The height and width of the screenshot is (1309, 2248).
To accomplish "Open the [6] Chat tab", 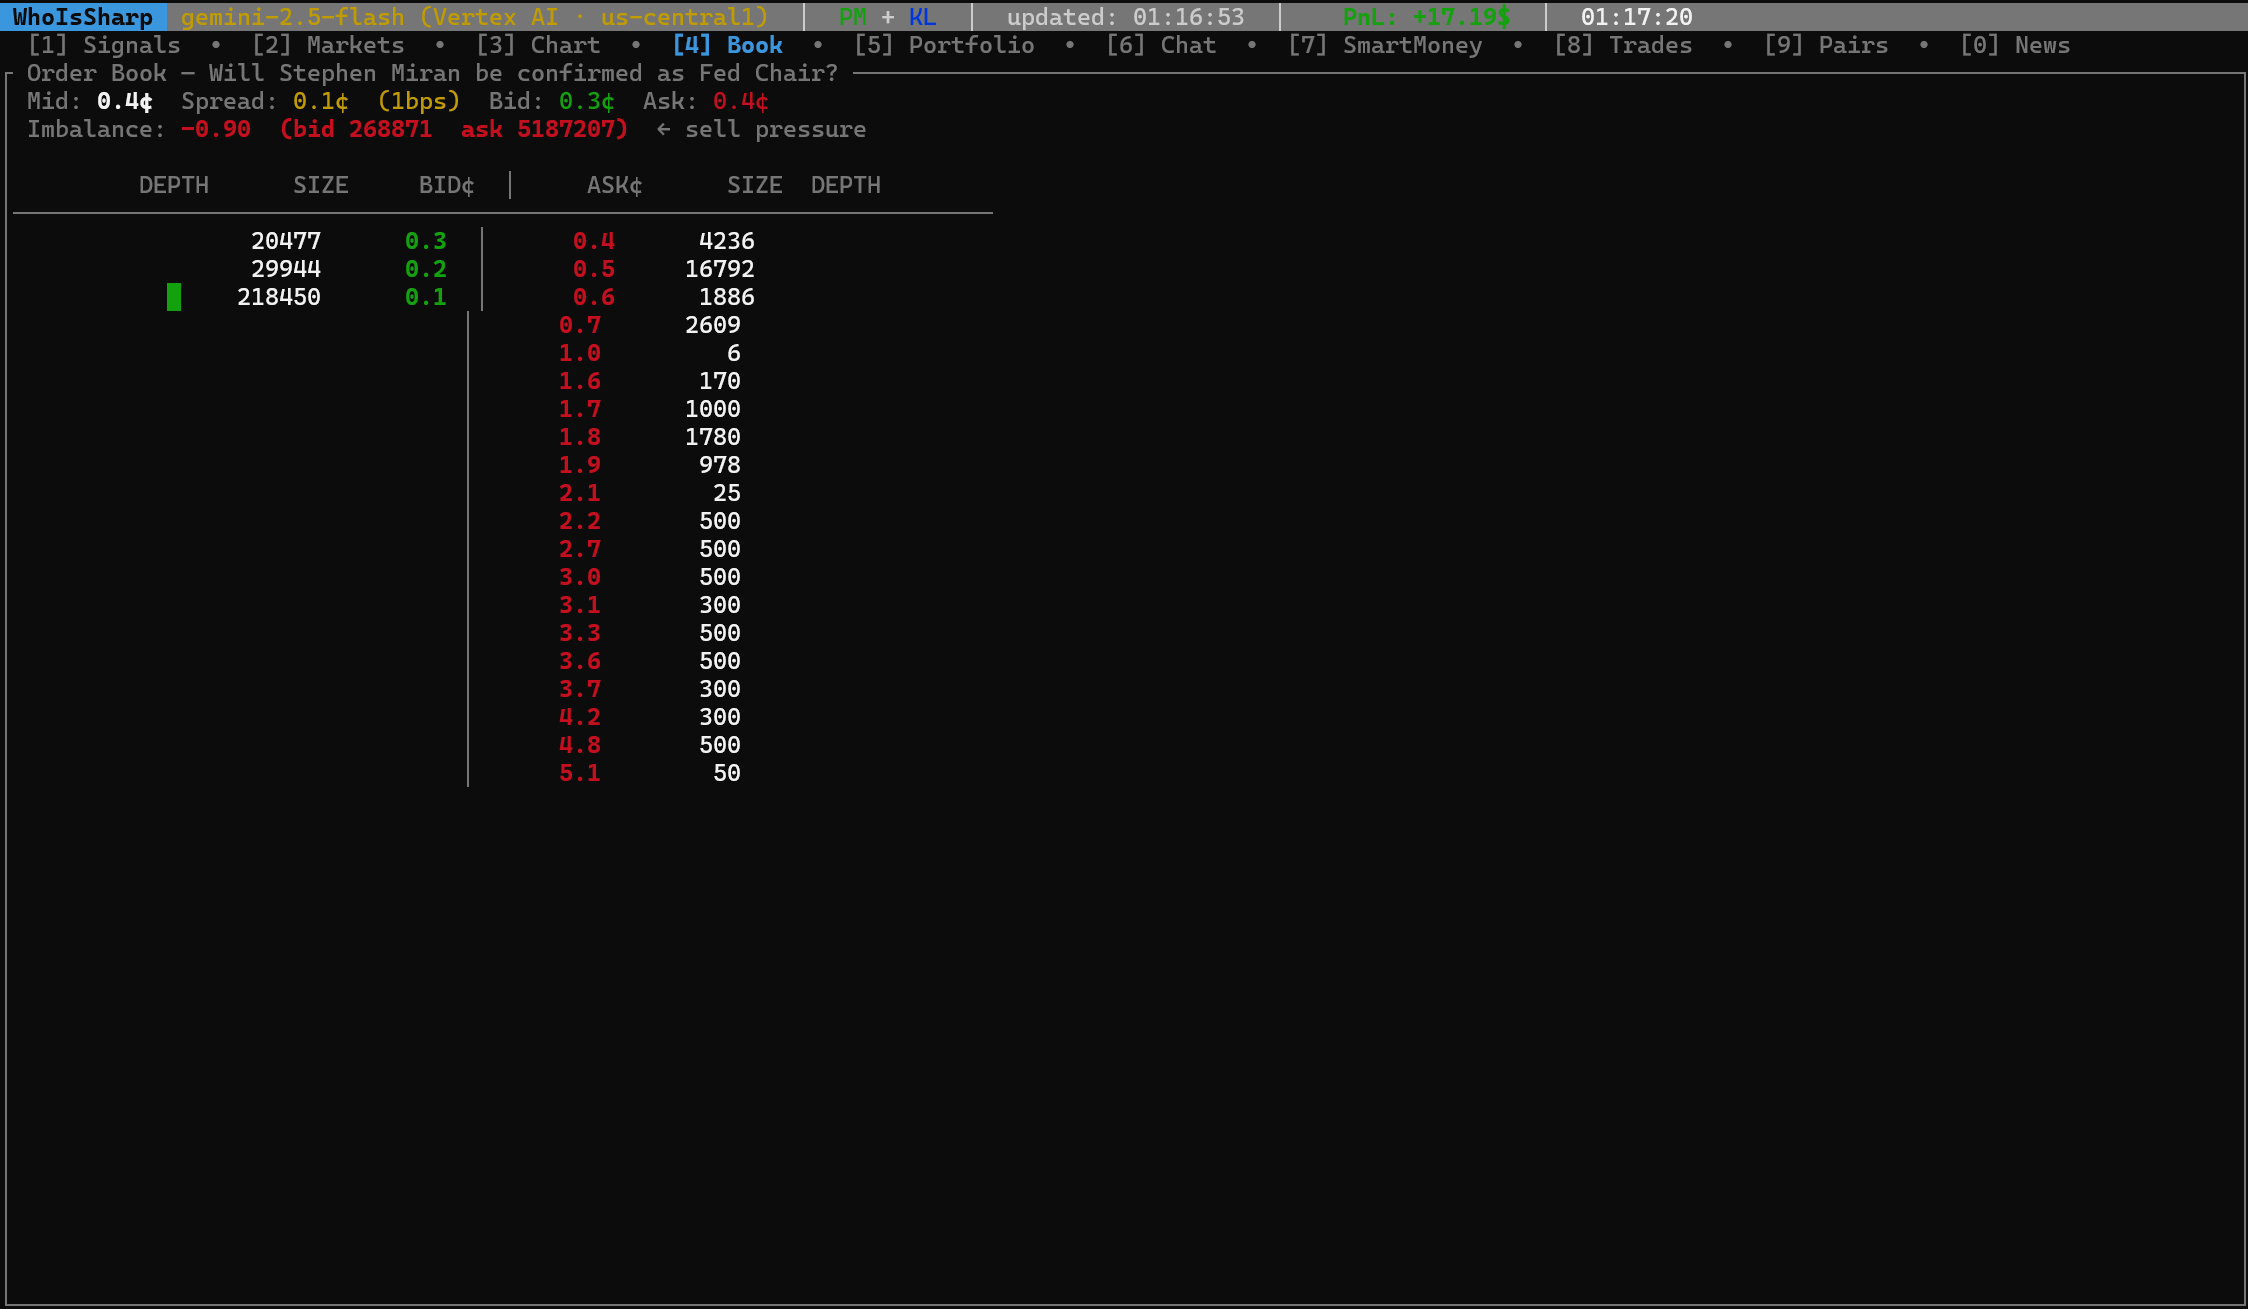I will (x=1161, y=45).
